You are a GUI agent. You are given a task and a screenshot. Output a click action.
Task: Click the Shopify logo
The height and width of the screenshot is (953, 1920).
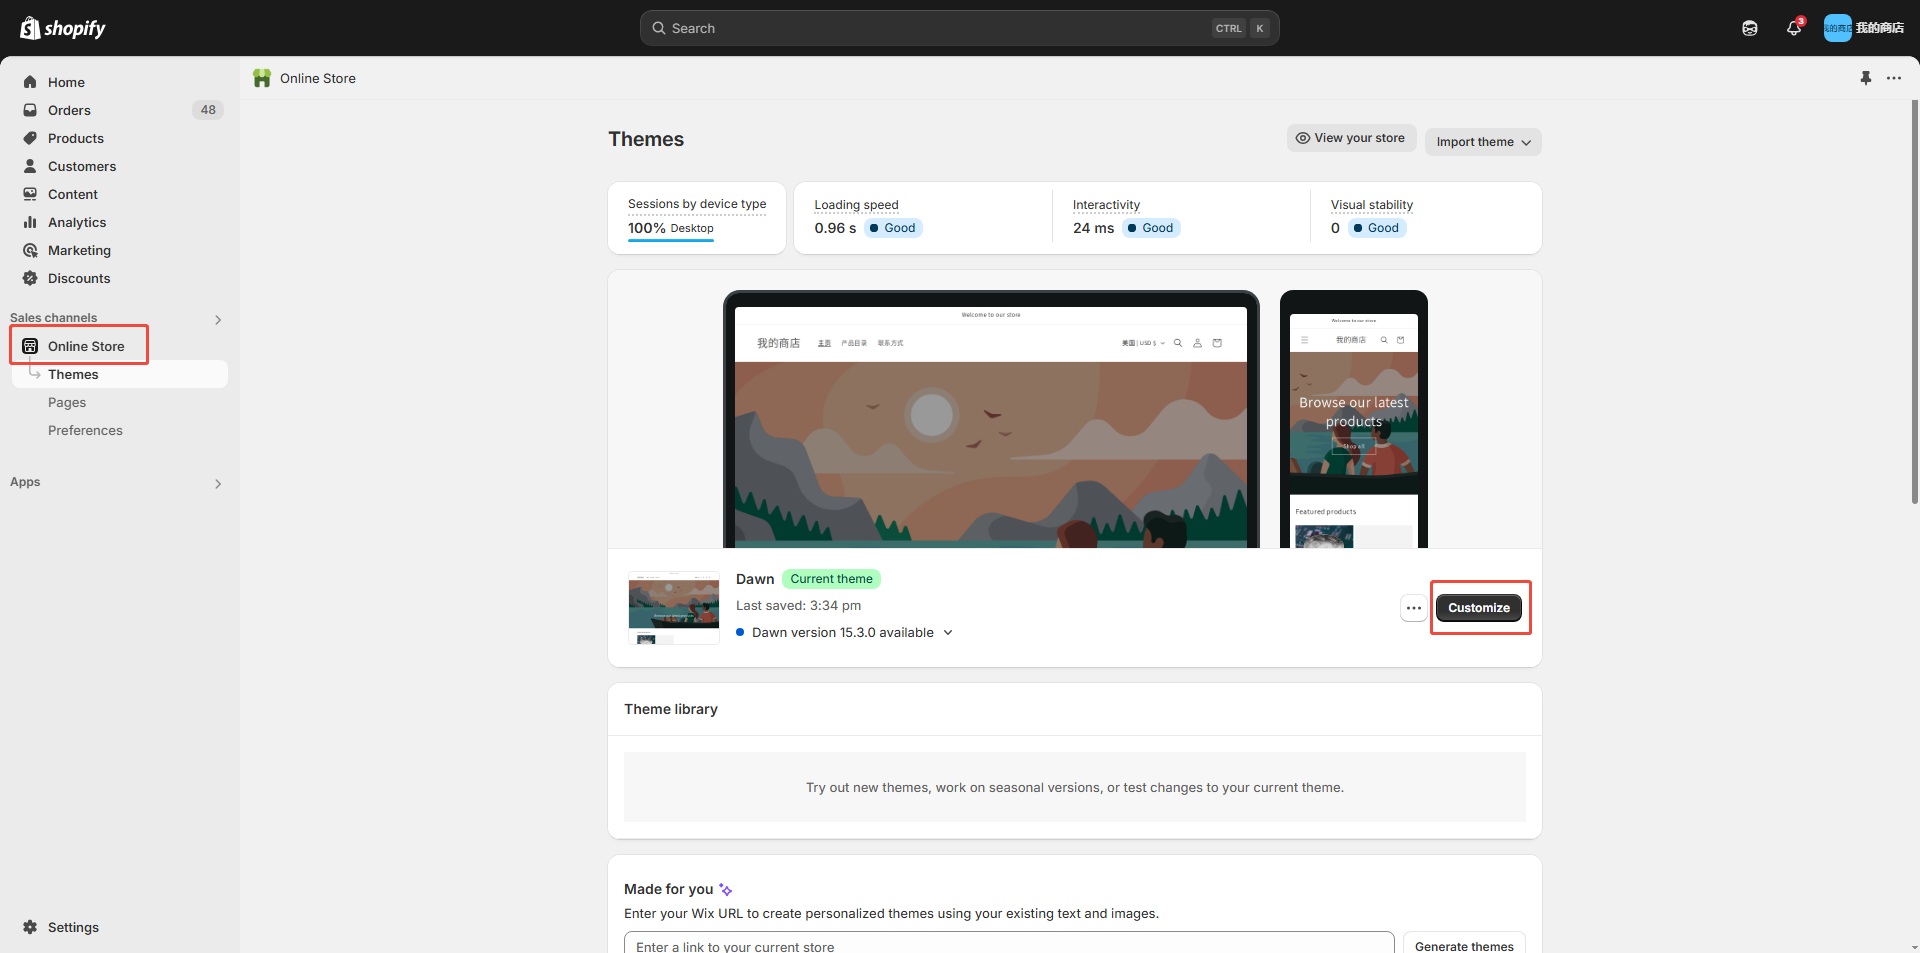click(63, 28)
